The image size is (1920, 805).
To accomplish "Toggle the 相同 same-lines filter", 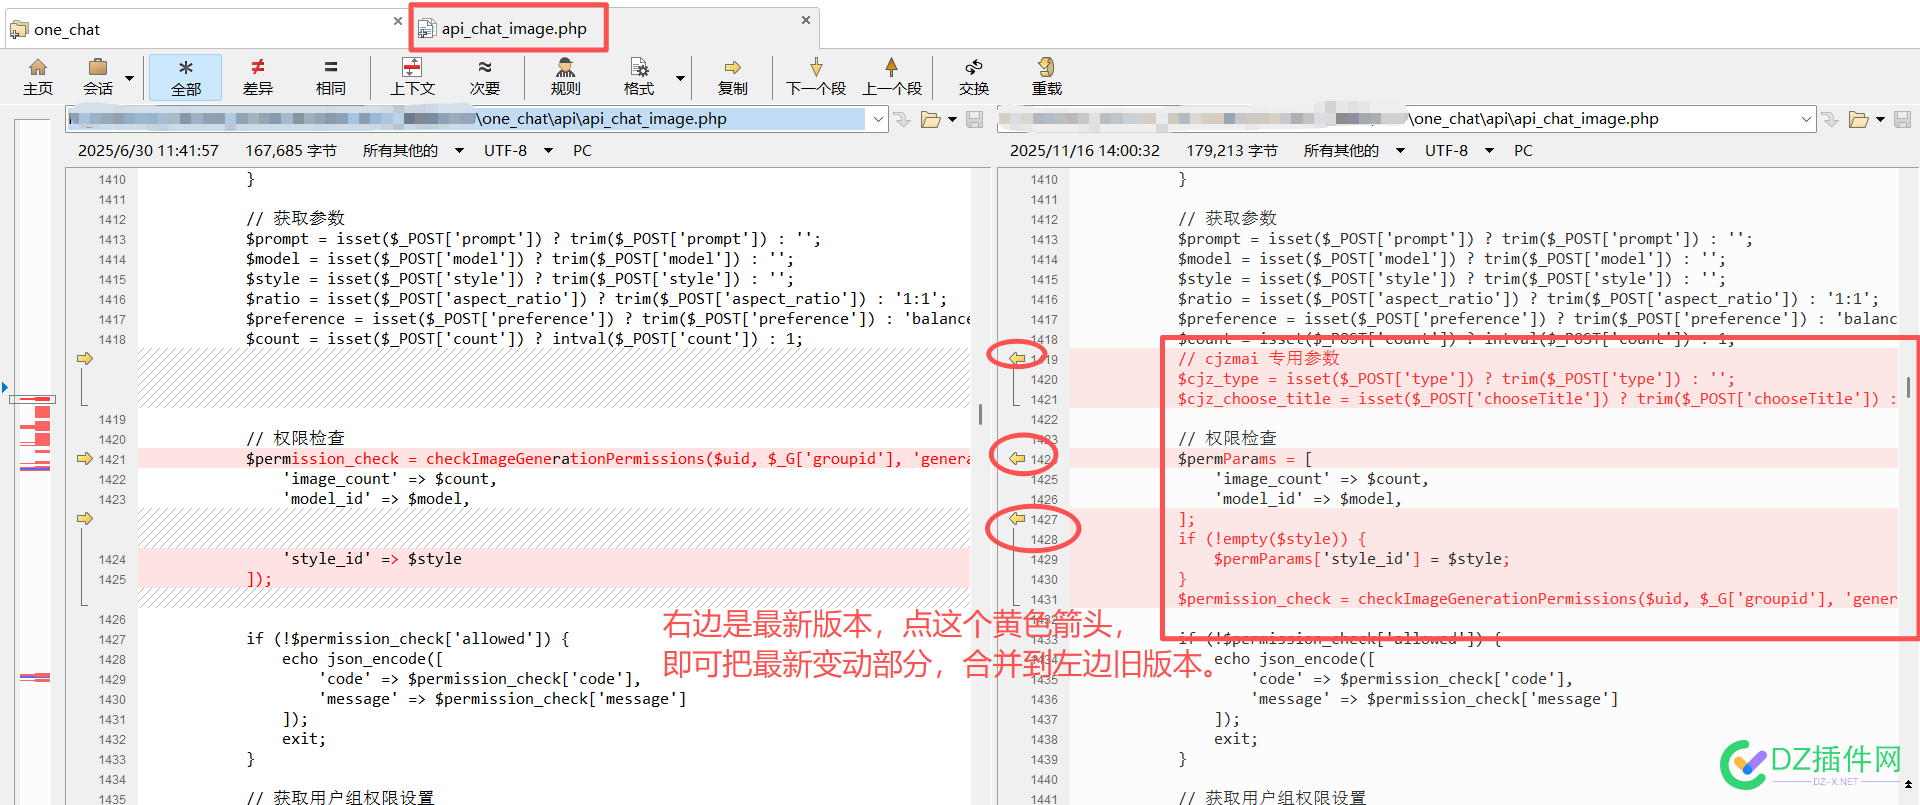I will 331,77.
